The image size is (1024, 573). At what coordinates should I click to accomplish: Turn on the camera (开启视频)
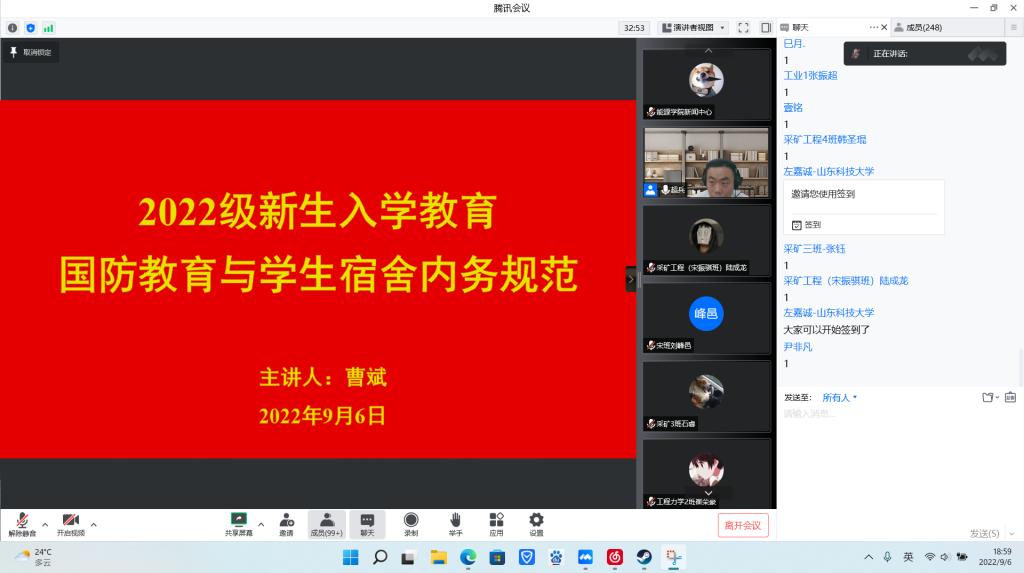(71, 524)
